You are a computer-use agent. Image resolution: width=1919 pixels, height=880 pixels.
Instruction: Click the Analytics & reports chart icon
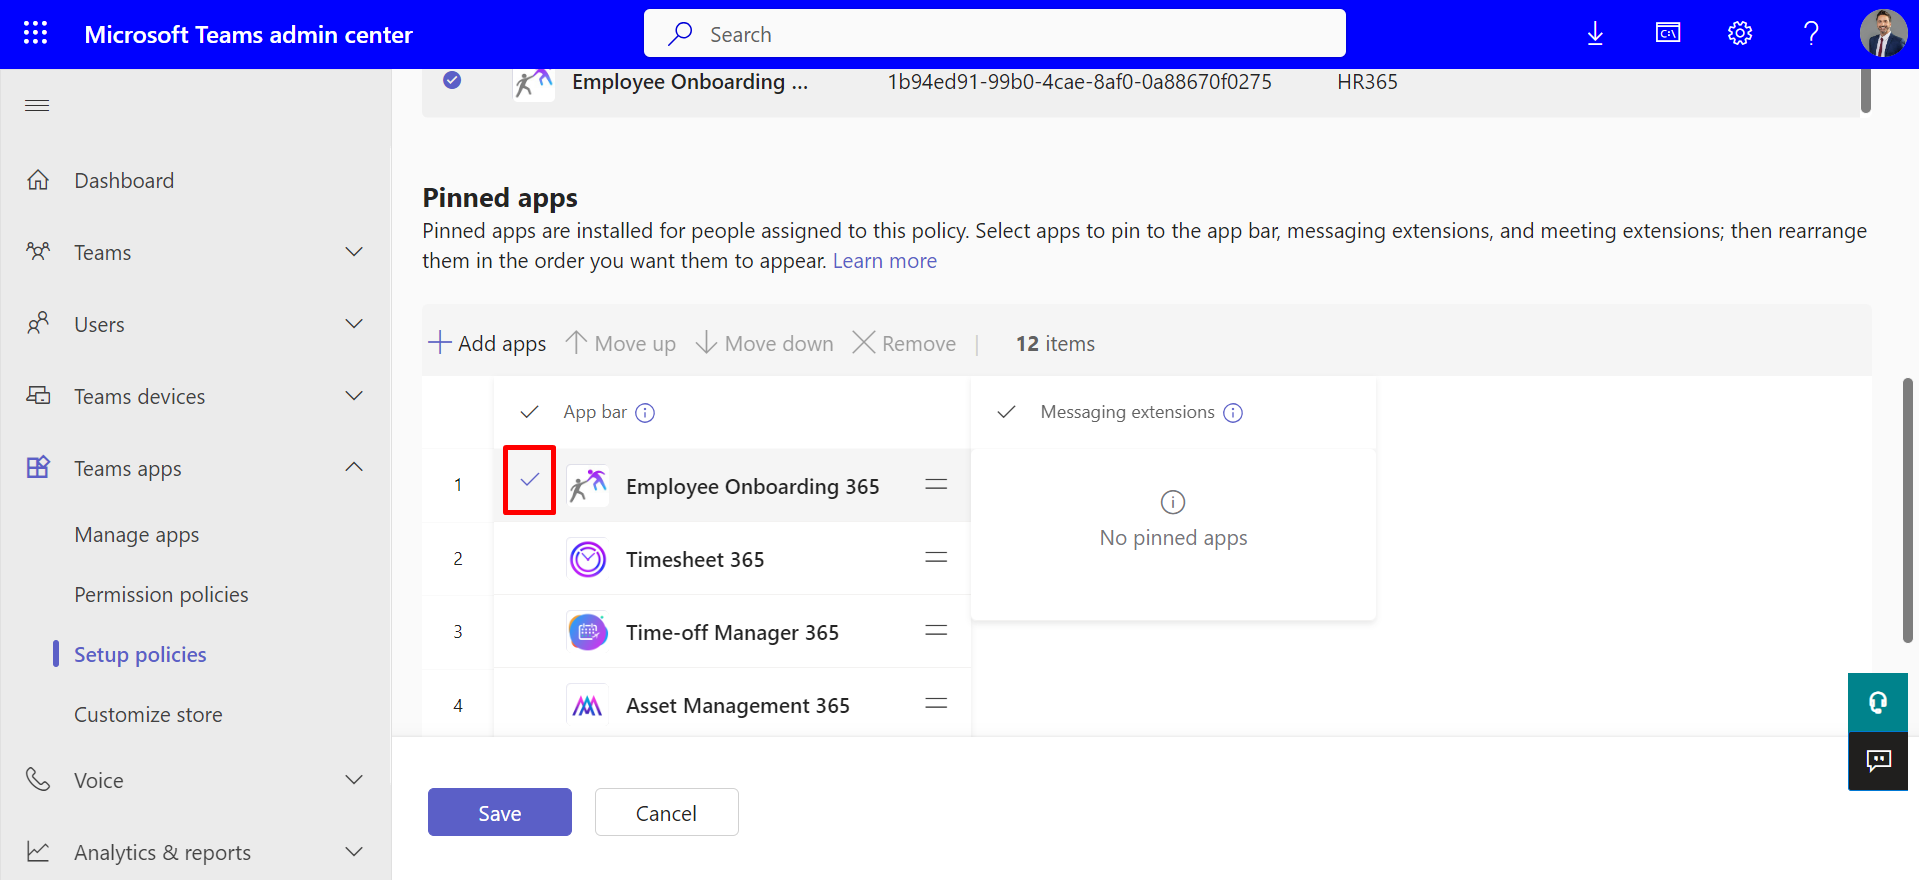click(38, 852)
